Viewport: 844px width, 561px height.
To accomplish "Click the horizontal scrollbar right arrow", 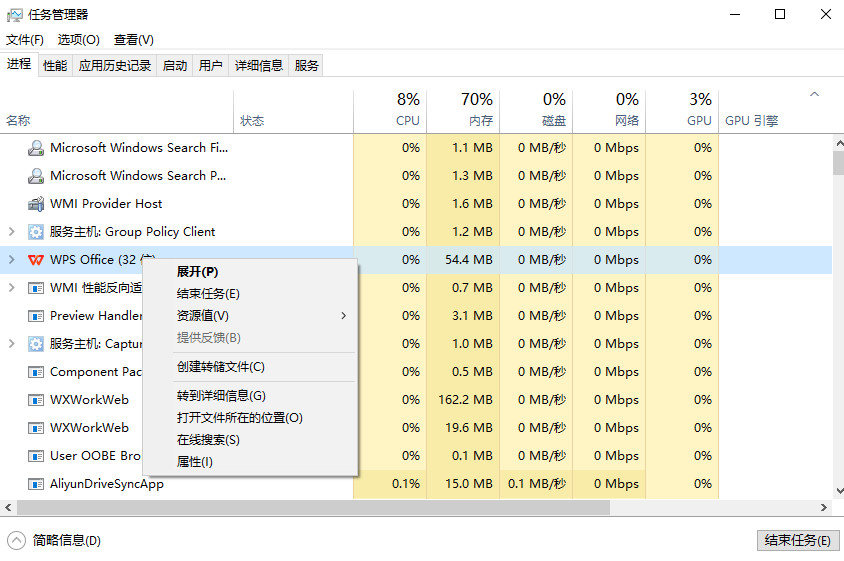I will coord(824,507).
